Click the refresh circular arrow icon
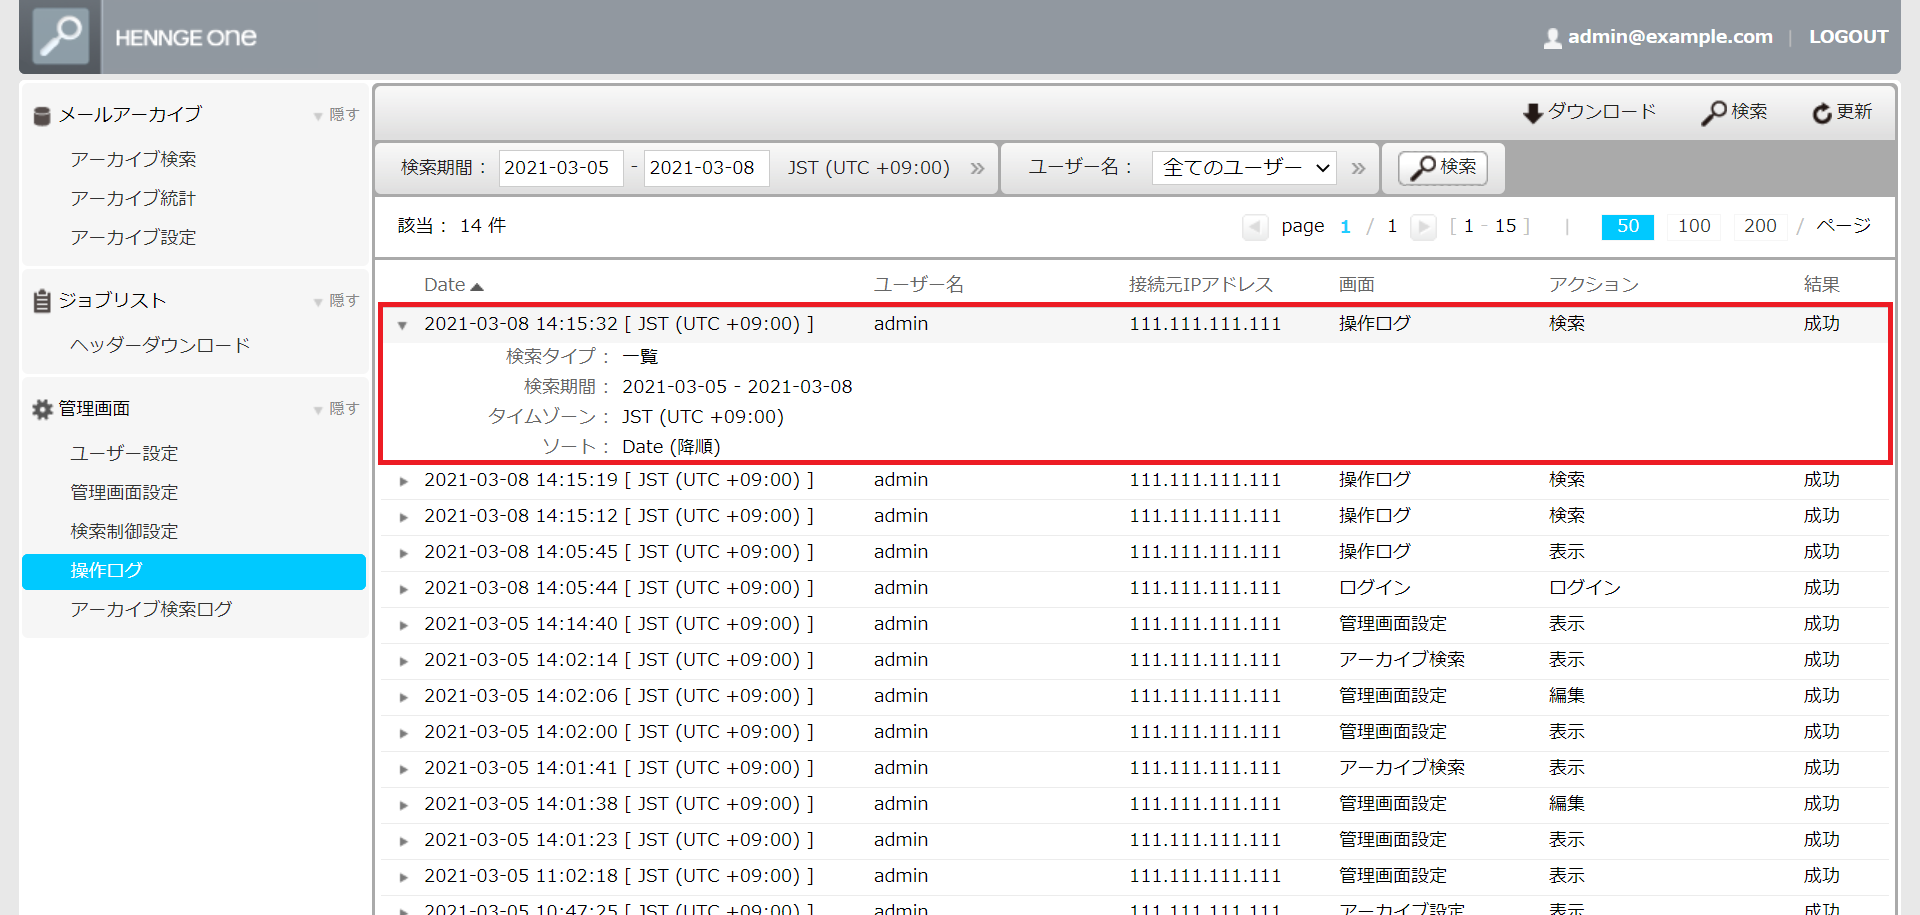1920x915 pixels. tap(1822, 113)
